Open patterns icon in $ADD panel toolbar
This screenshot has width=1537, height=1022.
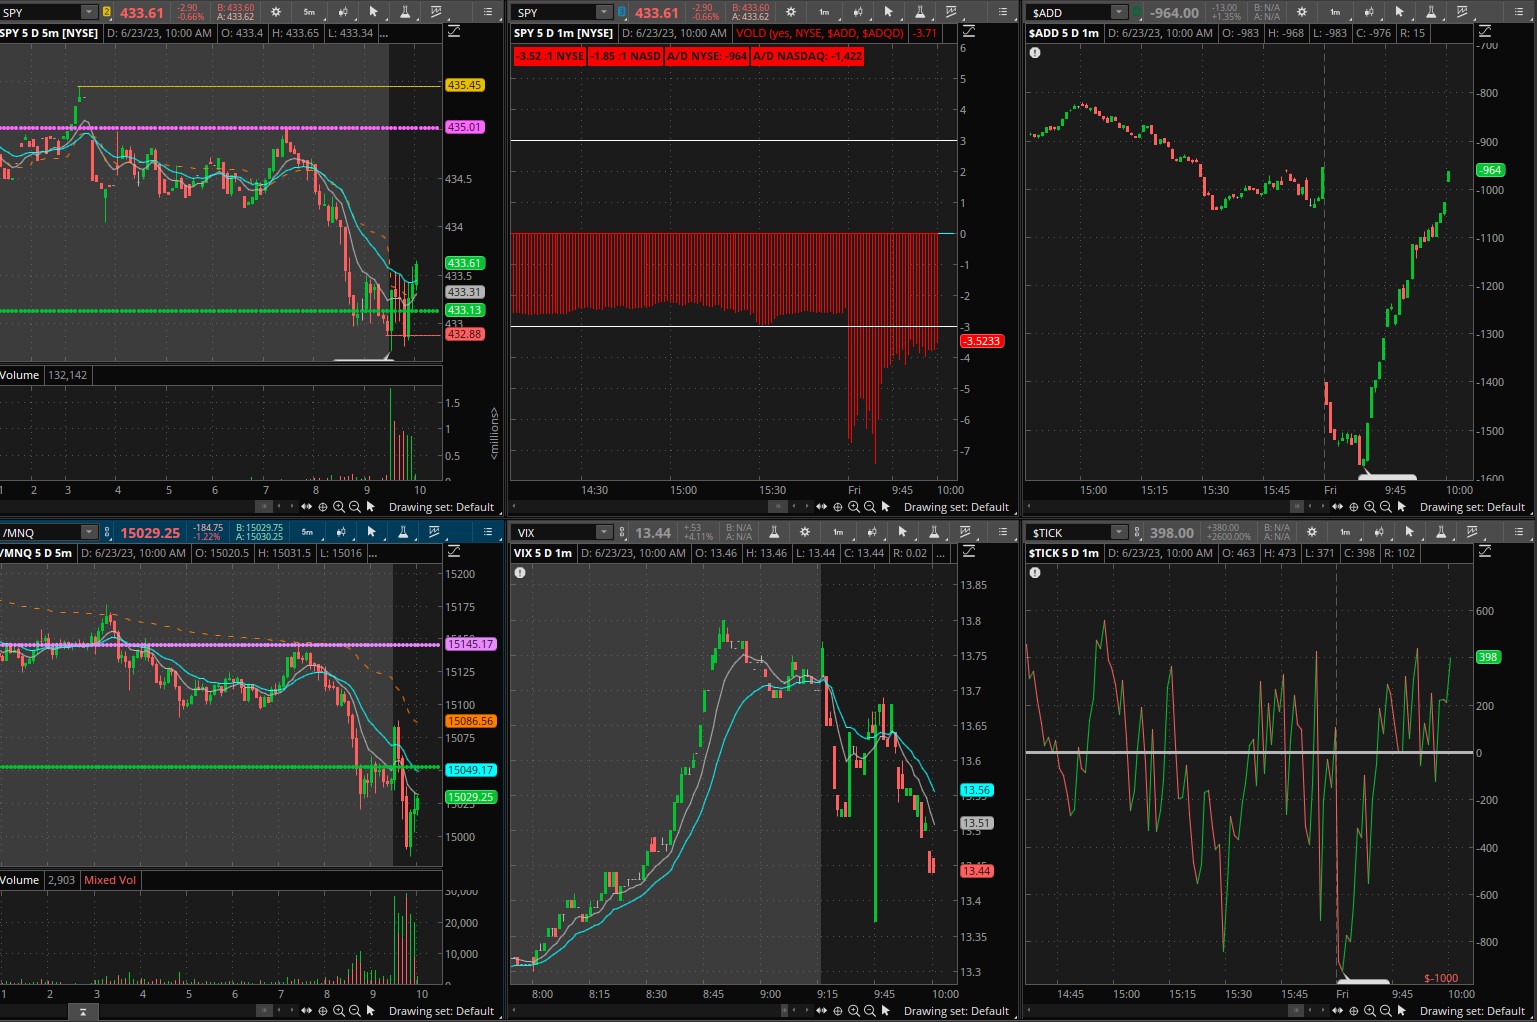pos(1462,12)
